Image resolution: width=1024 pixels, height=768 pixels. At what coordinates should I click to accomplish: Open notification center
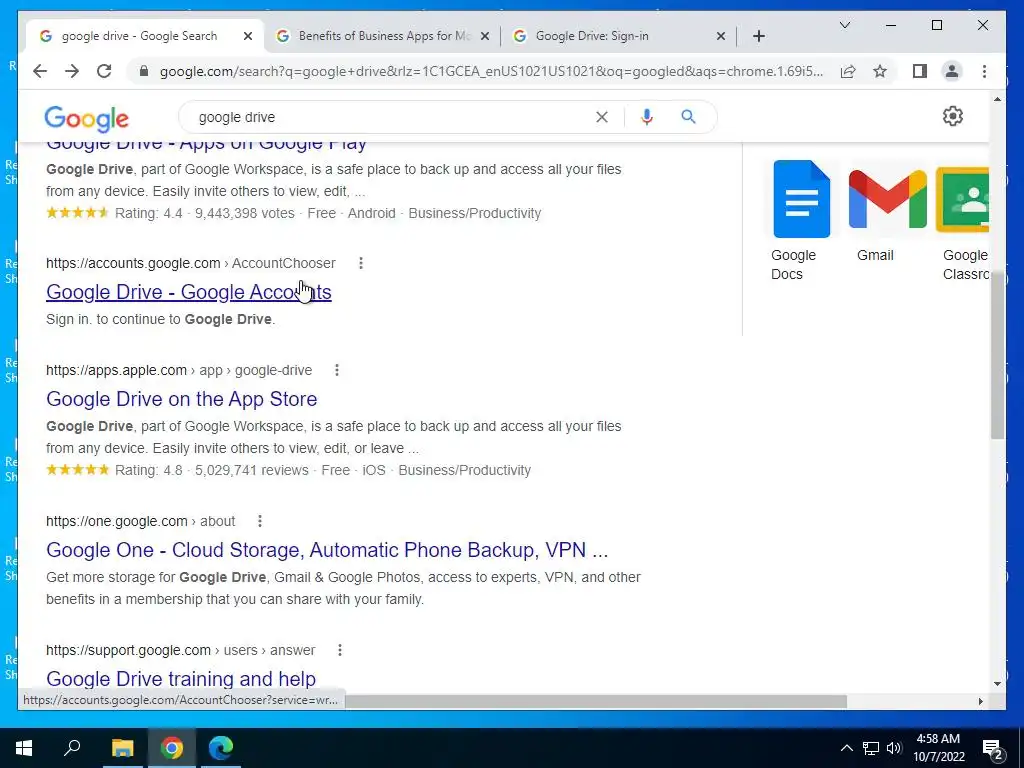pyautogui.click(x=993, y=749)
